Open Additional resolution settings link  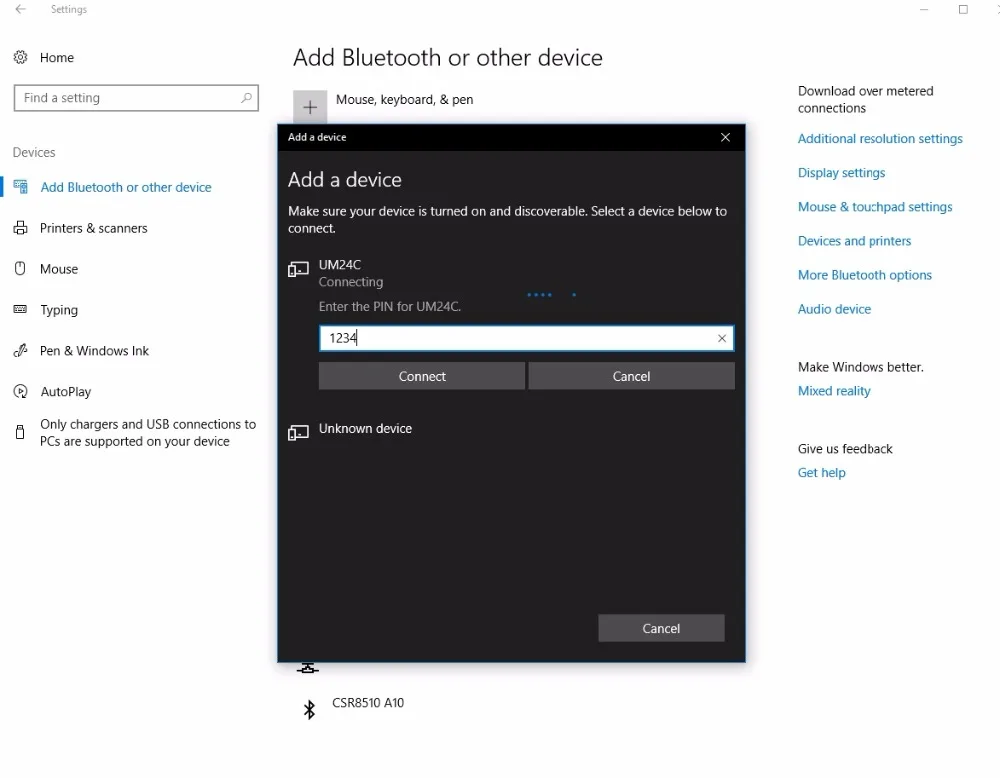(880, 139)
